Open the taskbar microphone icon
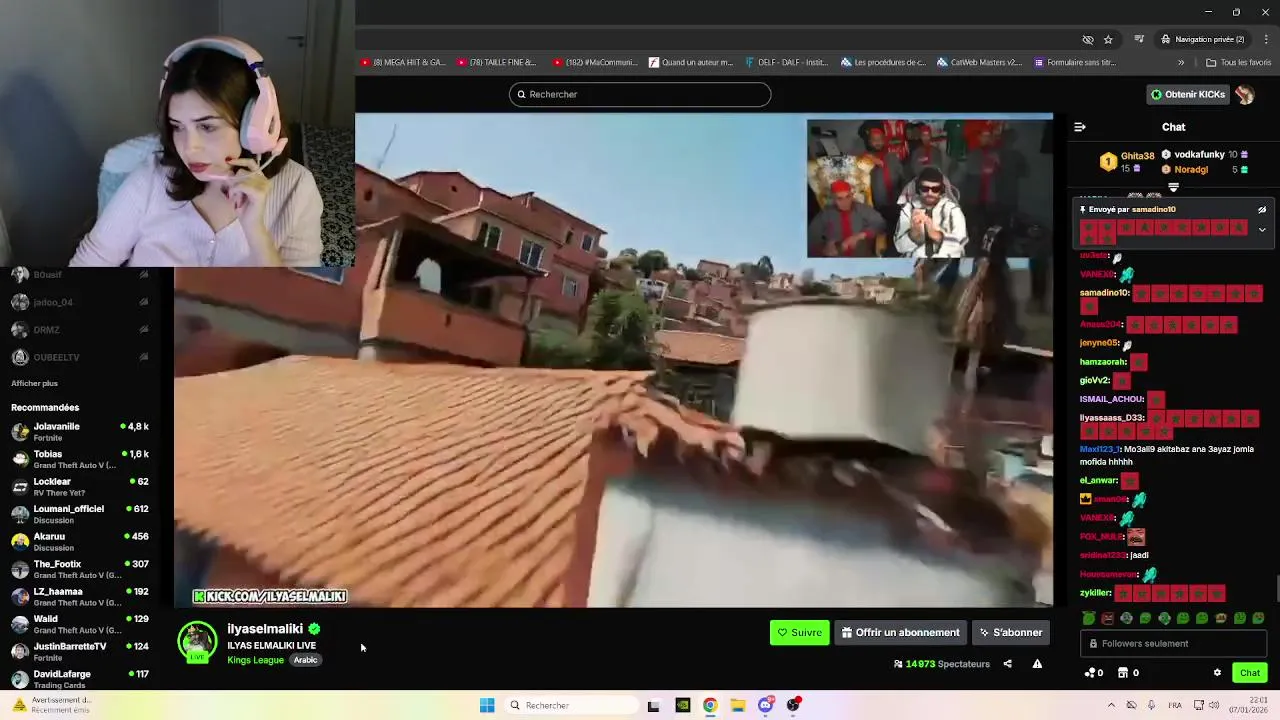This screenshot has width=1280, height=720. click(1152, 705)
